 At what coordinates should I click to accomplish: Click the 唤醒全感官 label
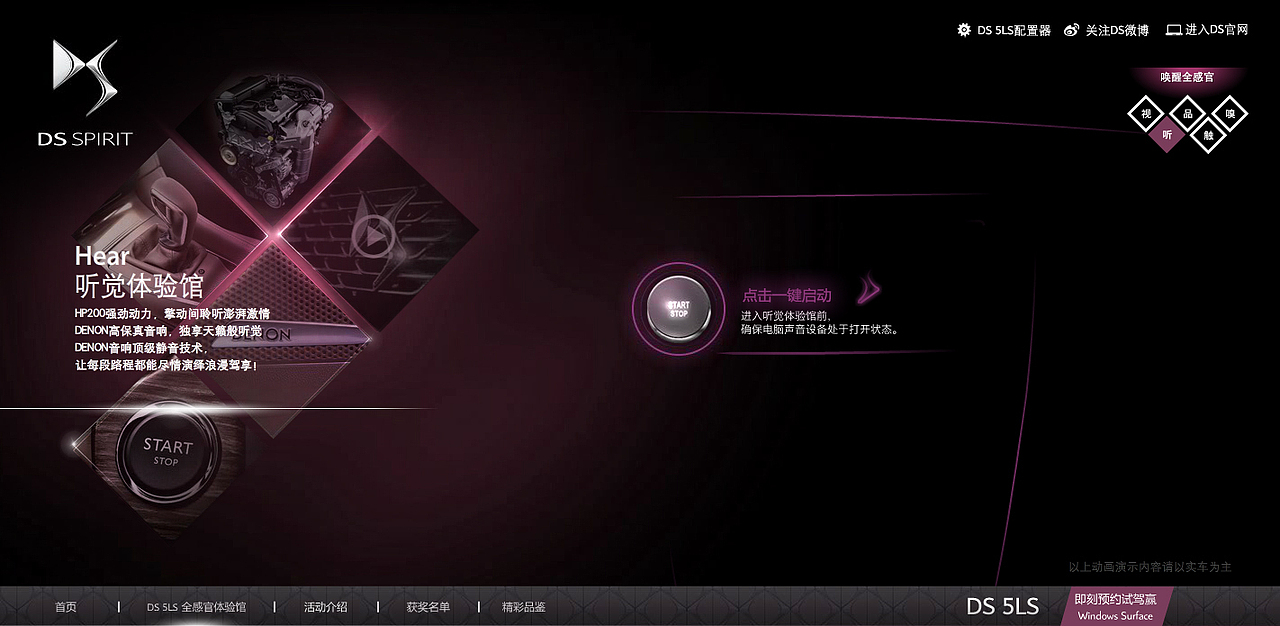point(1187,77)
